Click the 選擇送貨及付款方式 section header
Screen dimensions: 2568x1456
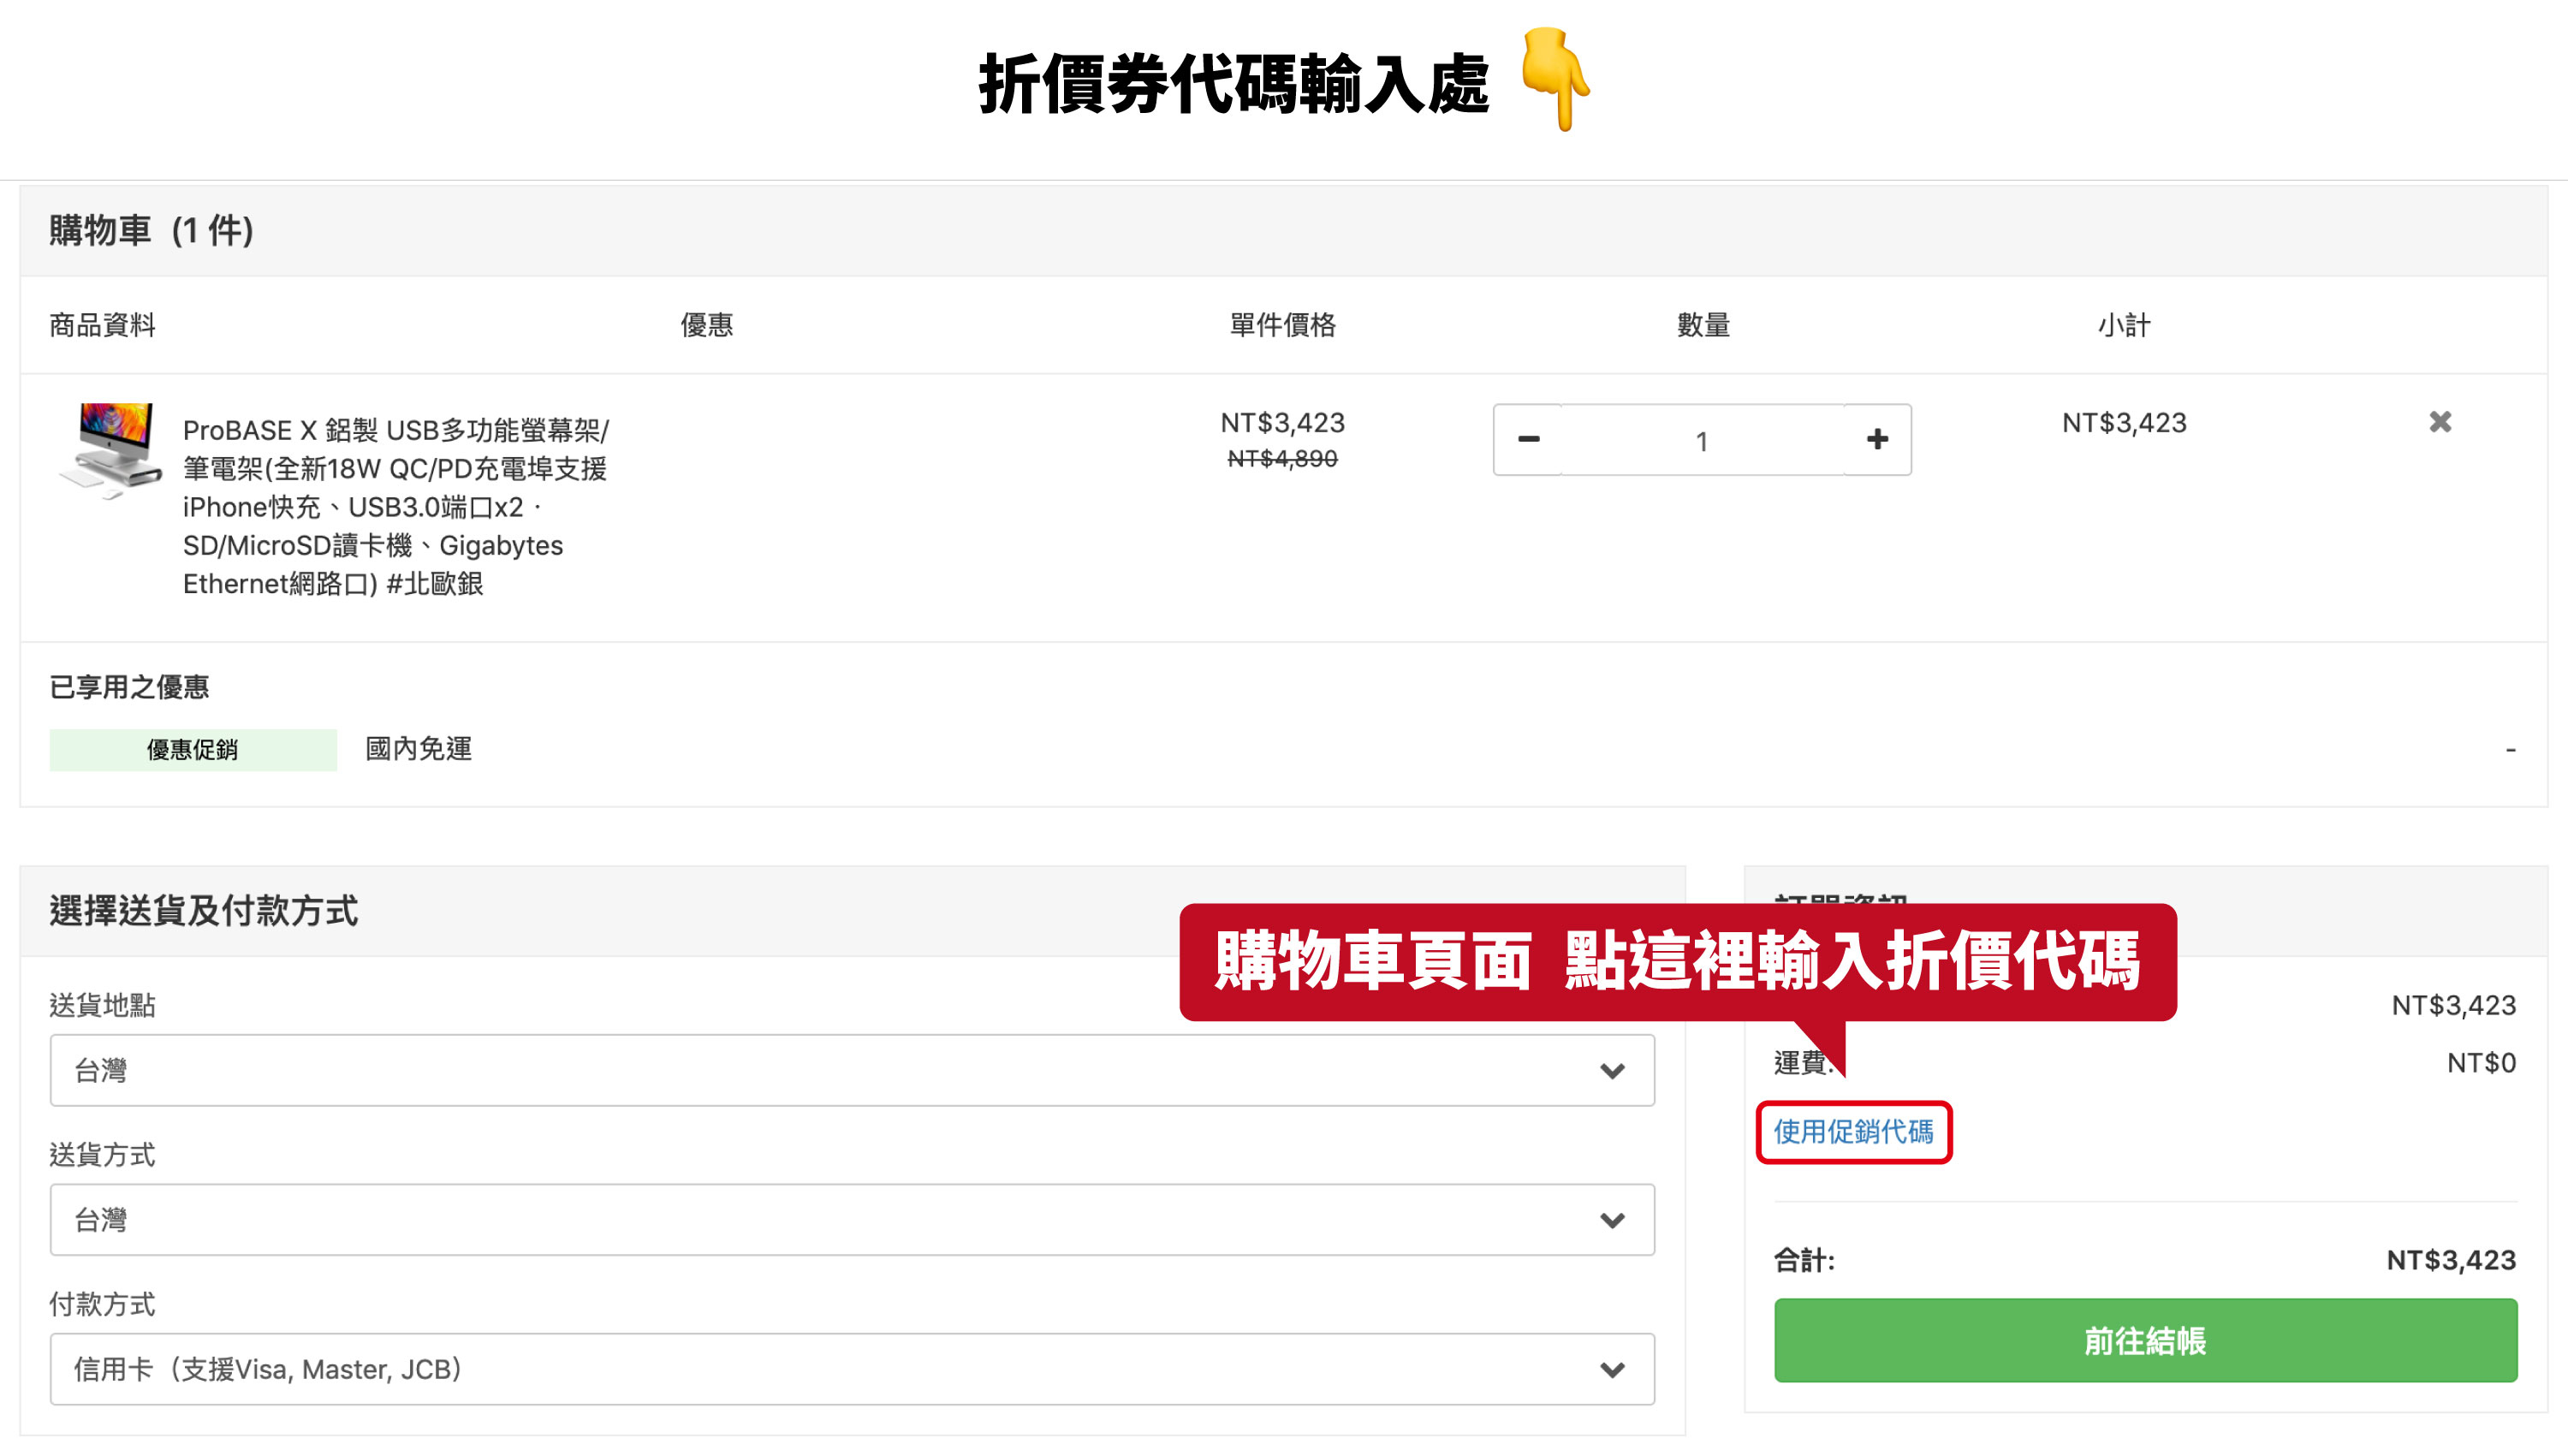point(204,911)
